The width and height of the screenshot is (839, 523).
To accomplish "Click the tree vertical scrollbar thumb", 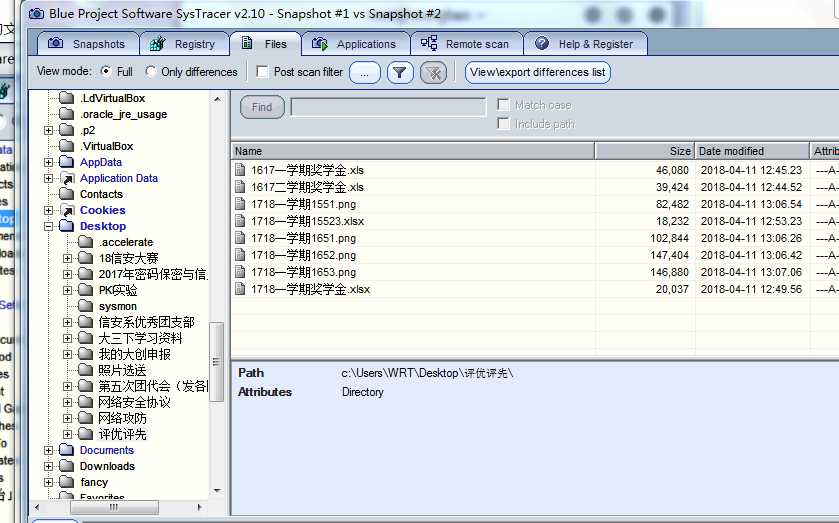I will pyautogui.click(x=216, y=361).
